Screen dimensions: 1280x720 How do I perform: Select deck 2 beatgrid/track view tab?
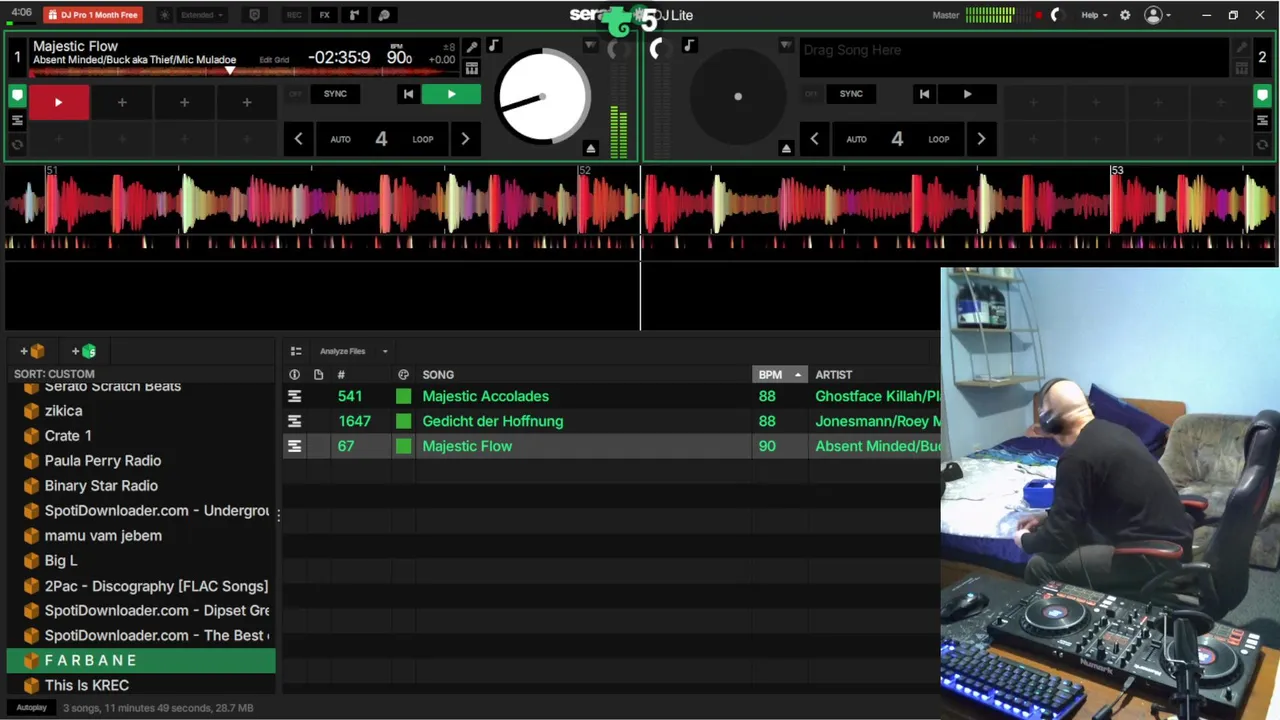coord(1262,120)
